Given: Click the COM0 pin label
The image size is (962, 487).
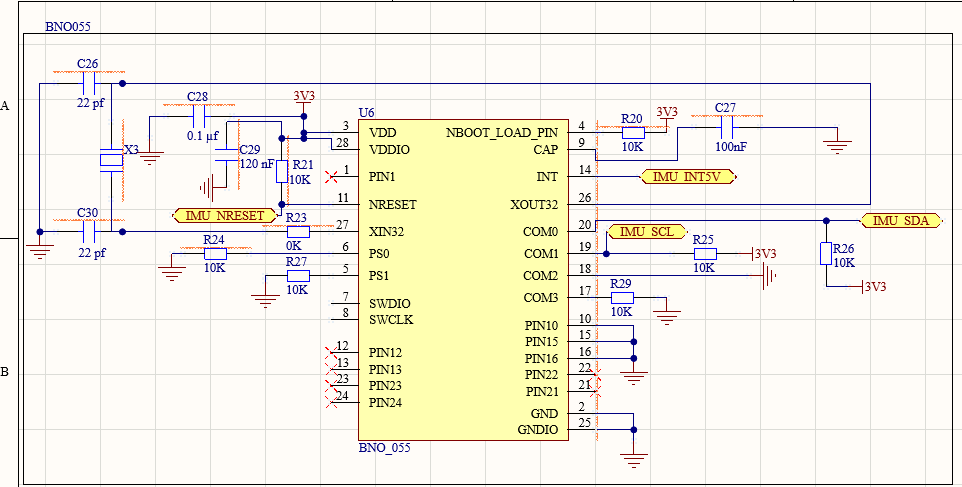Looking at the screenshot, I should [x=541, y=232].
